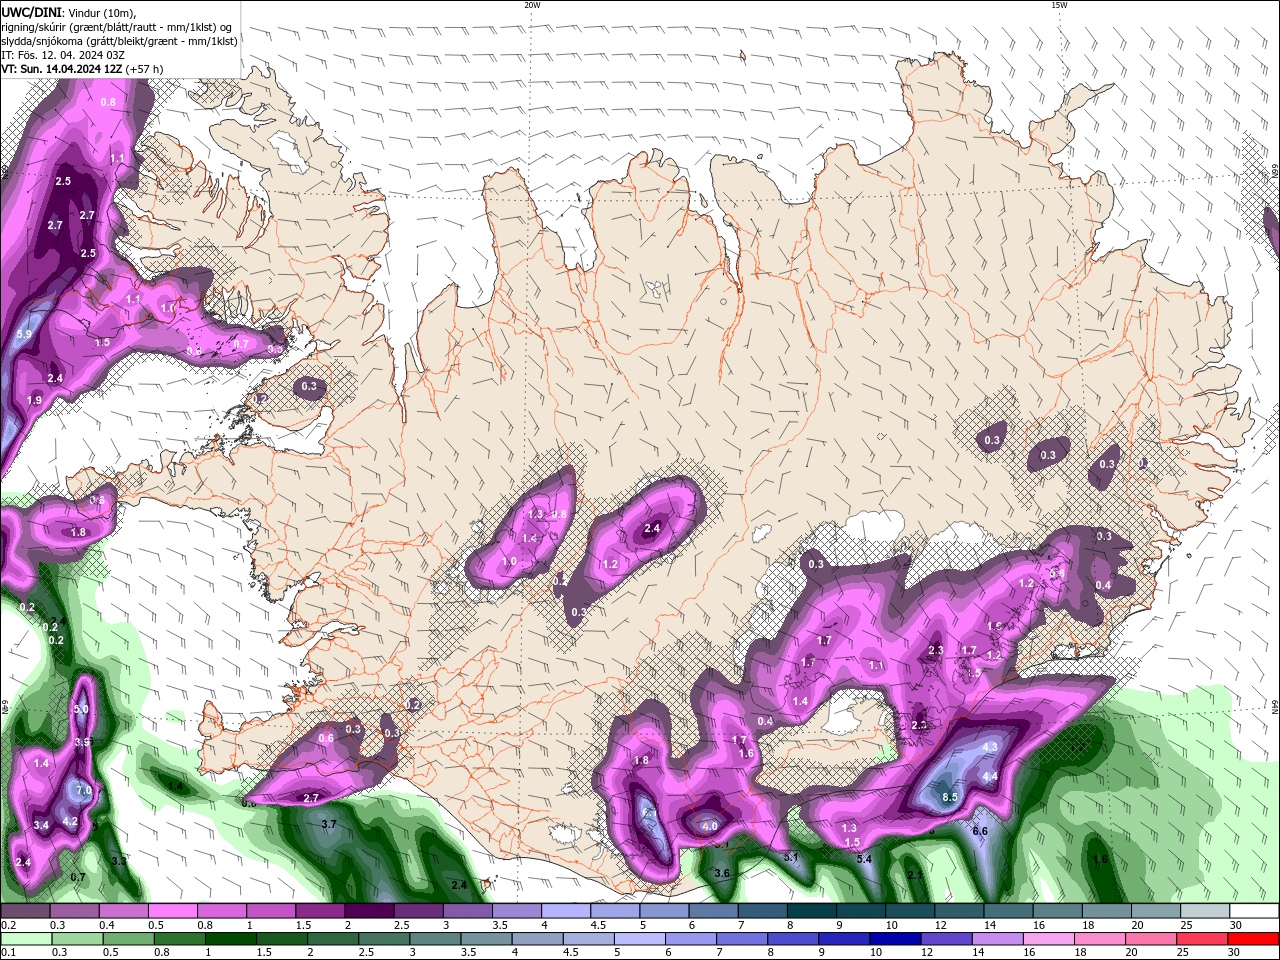Viewport: 1280px width, 960px height.
Task: Select the 0.6 value near Reykjanes peninsula
Action: pos(326,738)
